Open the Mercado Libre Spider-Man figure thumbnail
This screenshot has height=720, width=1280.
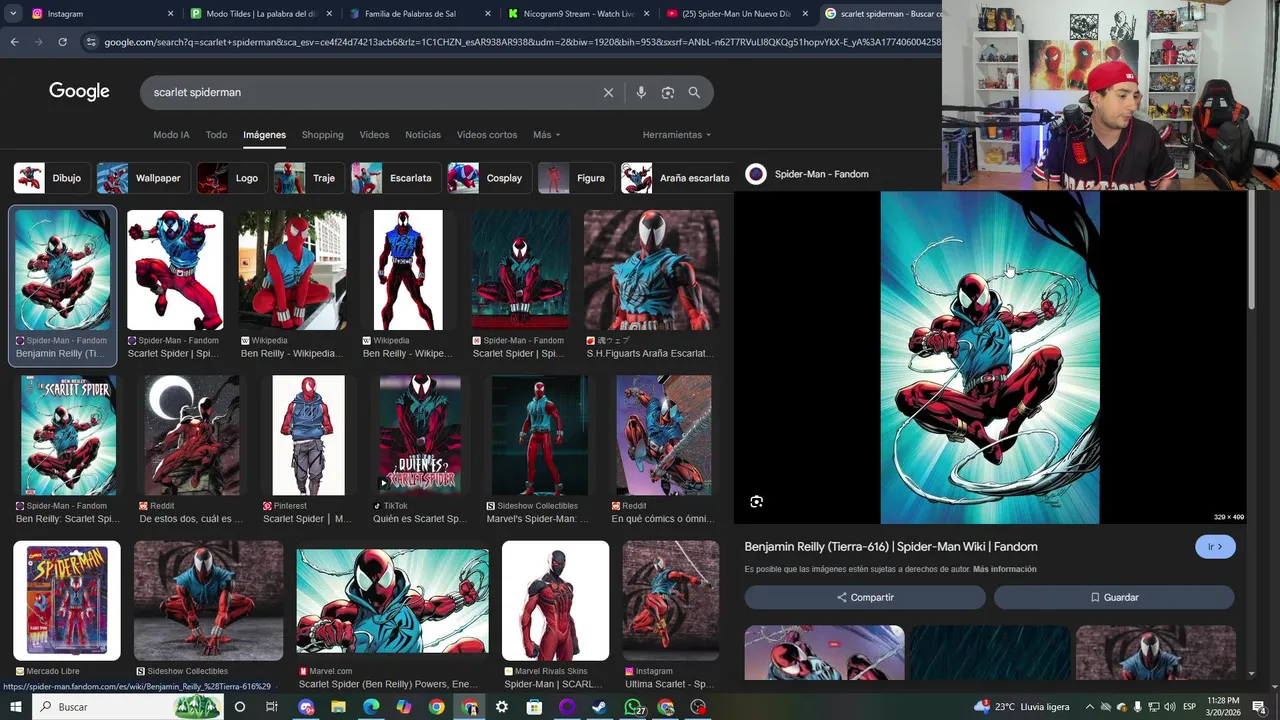point(67,601)
